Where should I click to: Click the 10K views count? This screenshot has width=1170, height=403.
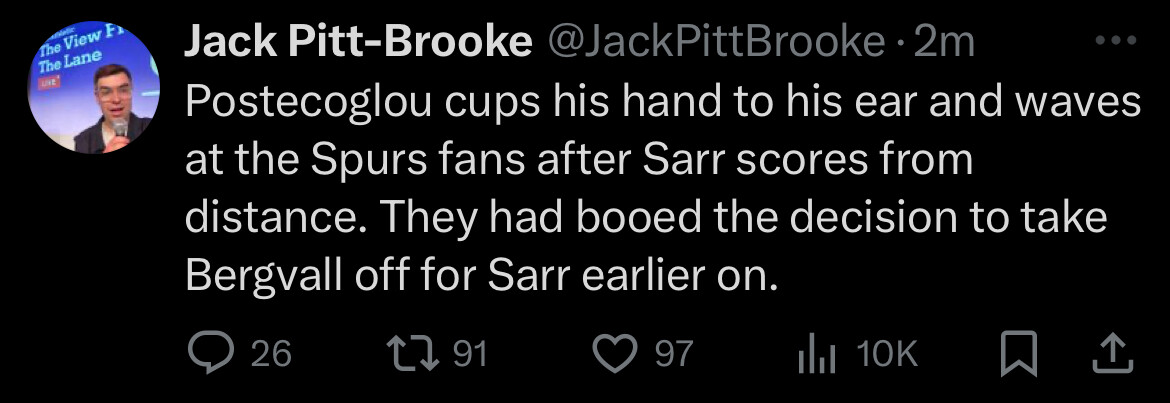(x=886, y=353)
